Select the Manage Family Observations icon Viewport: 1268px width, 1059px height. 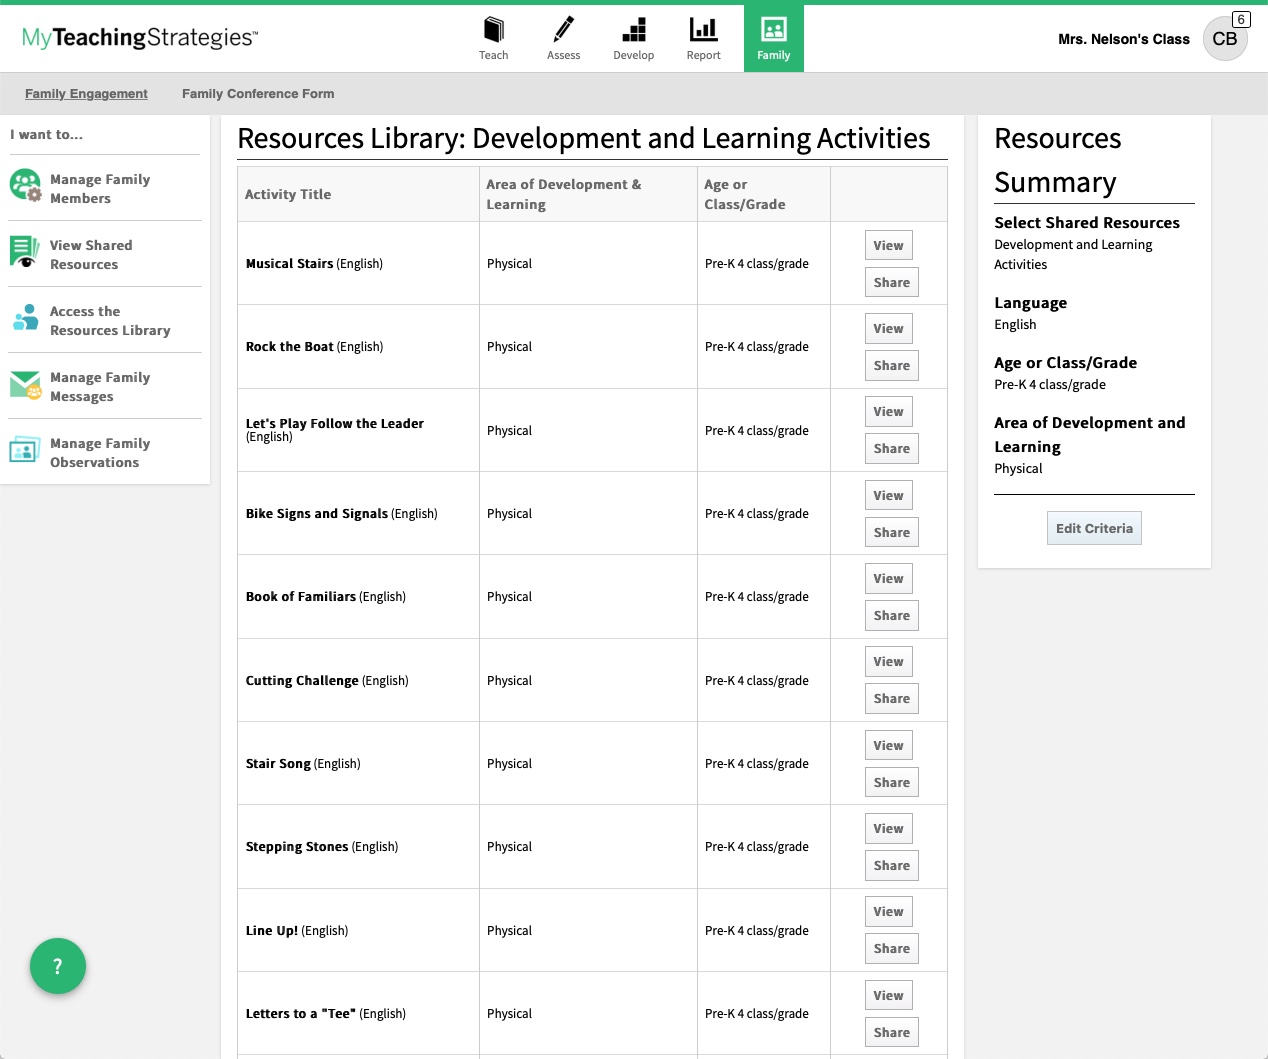(24, 451)
